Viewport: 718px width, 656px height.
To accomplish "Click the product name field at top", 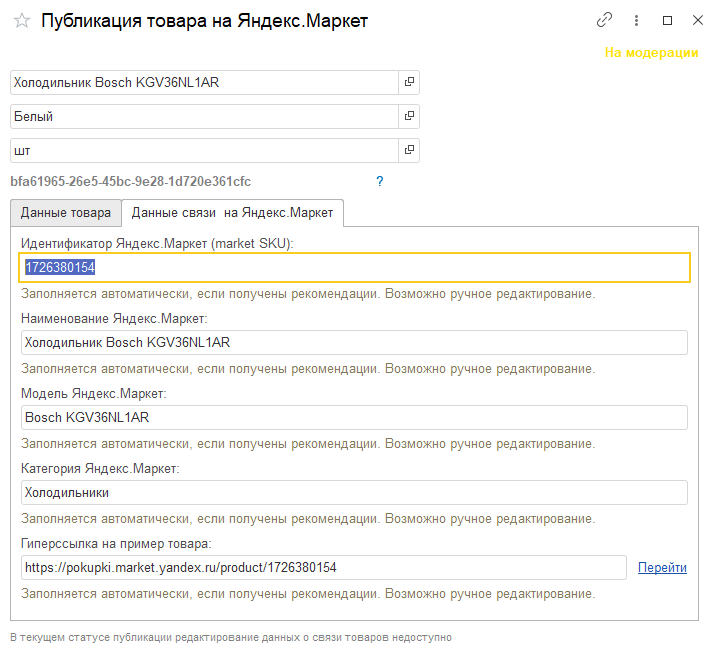I will [x=205, y=83].
